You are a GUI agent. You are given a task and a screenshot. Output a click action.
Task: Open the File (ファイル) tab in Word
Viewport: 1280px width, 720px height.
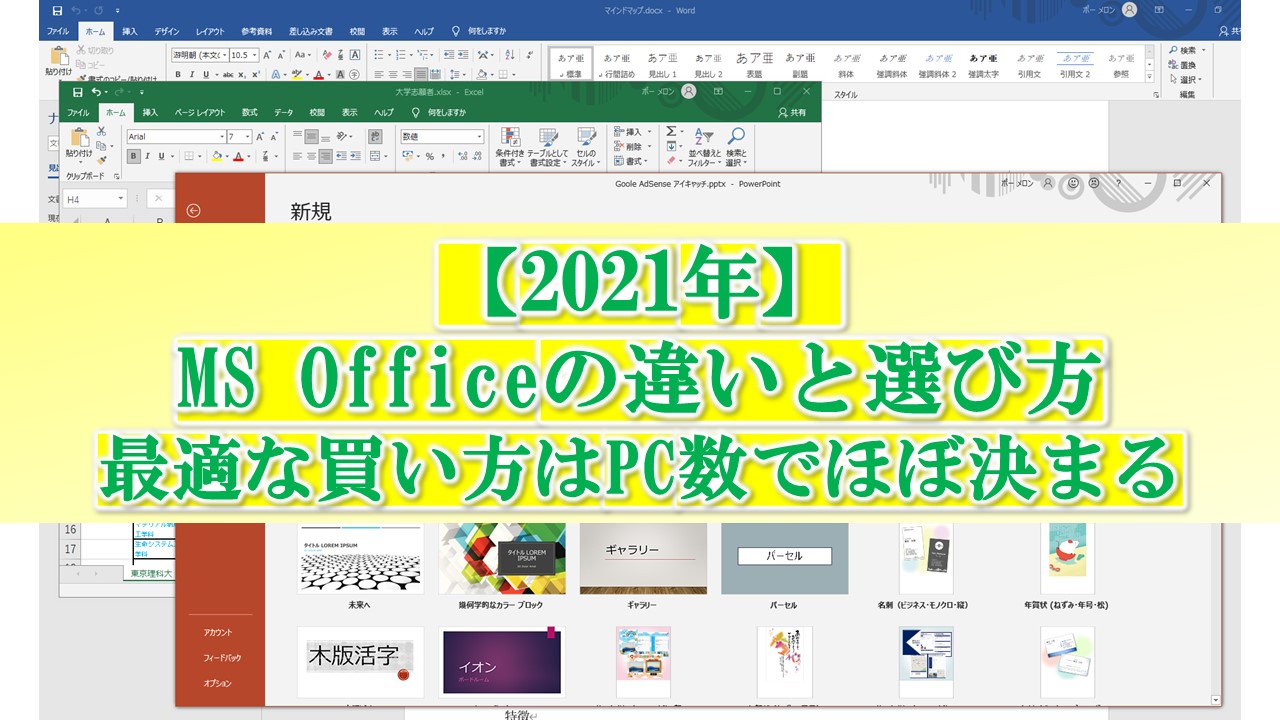pos(58,31)
